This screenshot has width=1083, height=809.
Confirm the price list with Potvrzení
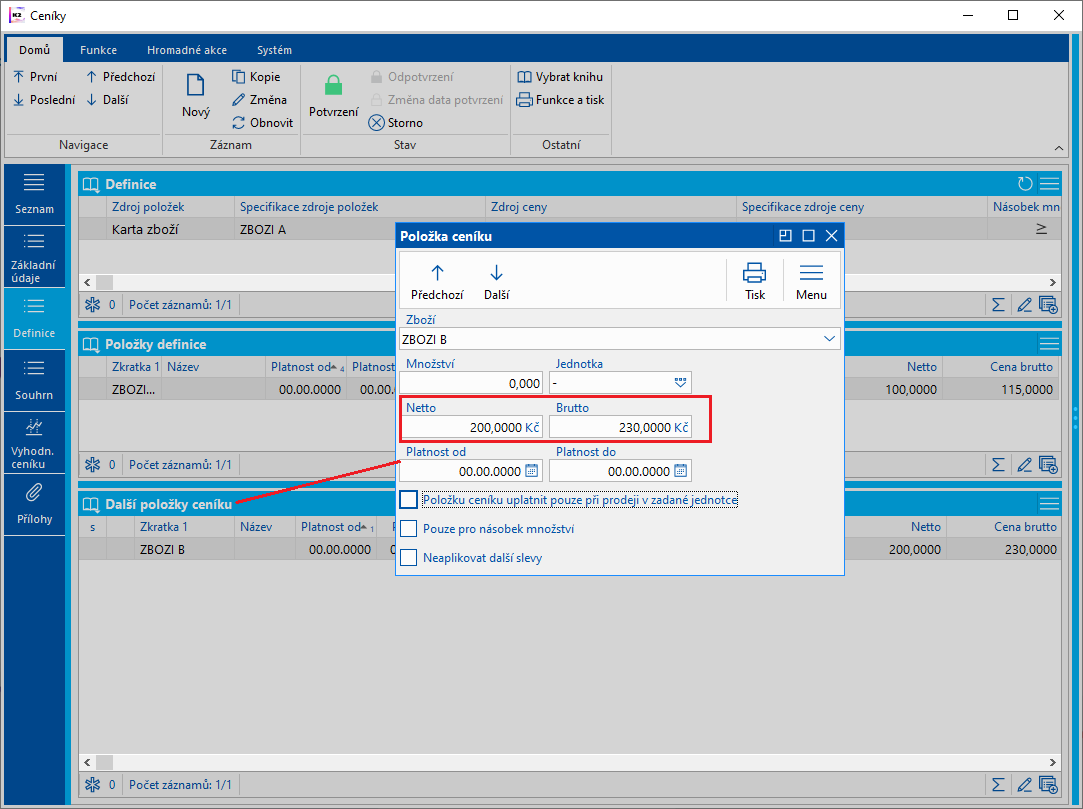(x=334, y=95)
